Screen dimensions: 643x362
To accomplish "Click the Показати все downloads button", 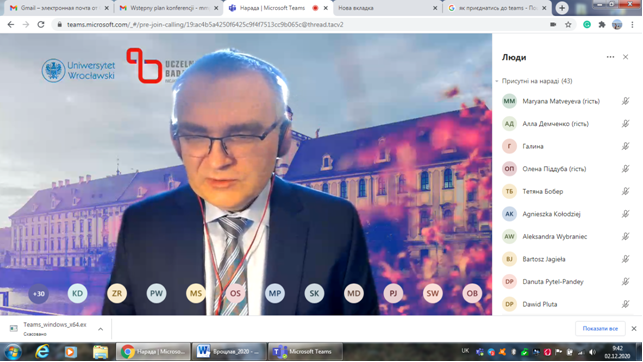I will [600, 328].
